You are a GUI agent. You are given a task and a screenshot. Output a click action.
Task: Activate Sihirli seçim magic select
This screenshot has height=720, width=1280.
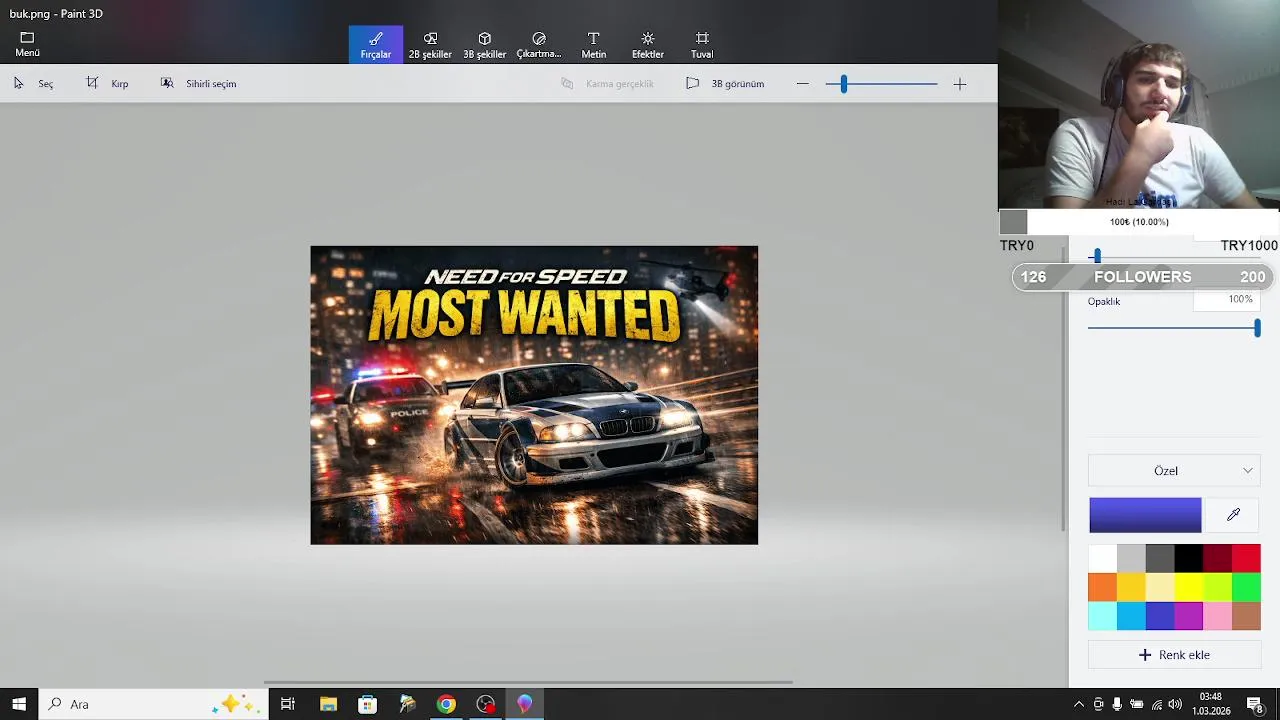tap(198, 84)
